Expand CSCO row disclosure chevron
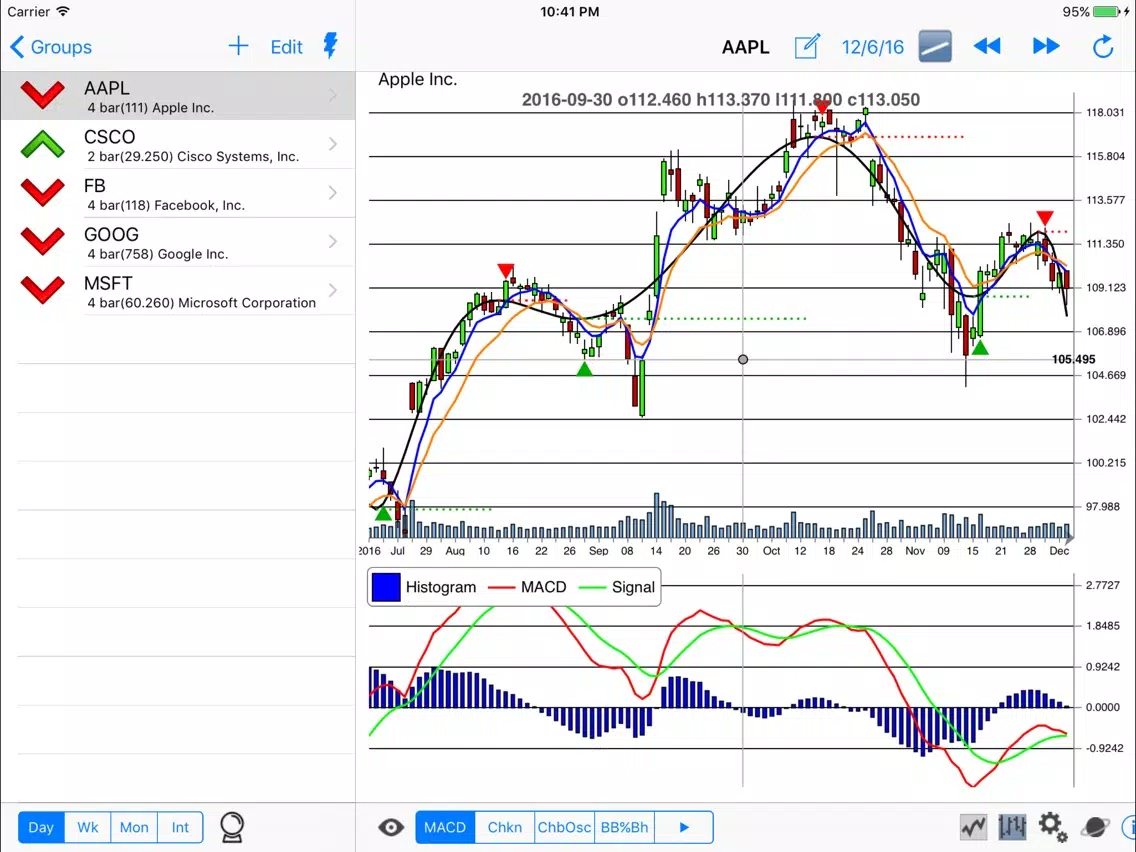The width and height of the screenshot is (1136, 852). pyautogui.click(x=333, y=143)
